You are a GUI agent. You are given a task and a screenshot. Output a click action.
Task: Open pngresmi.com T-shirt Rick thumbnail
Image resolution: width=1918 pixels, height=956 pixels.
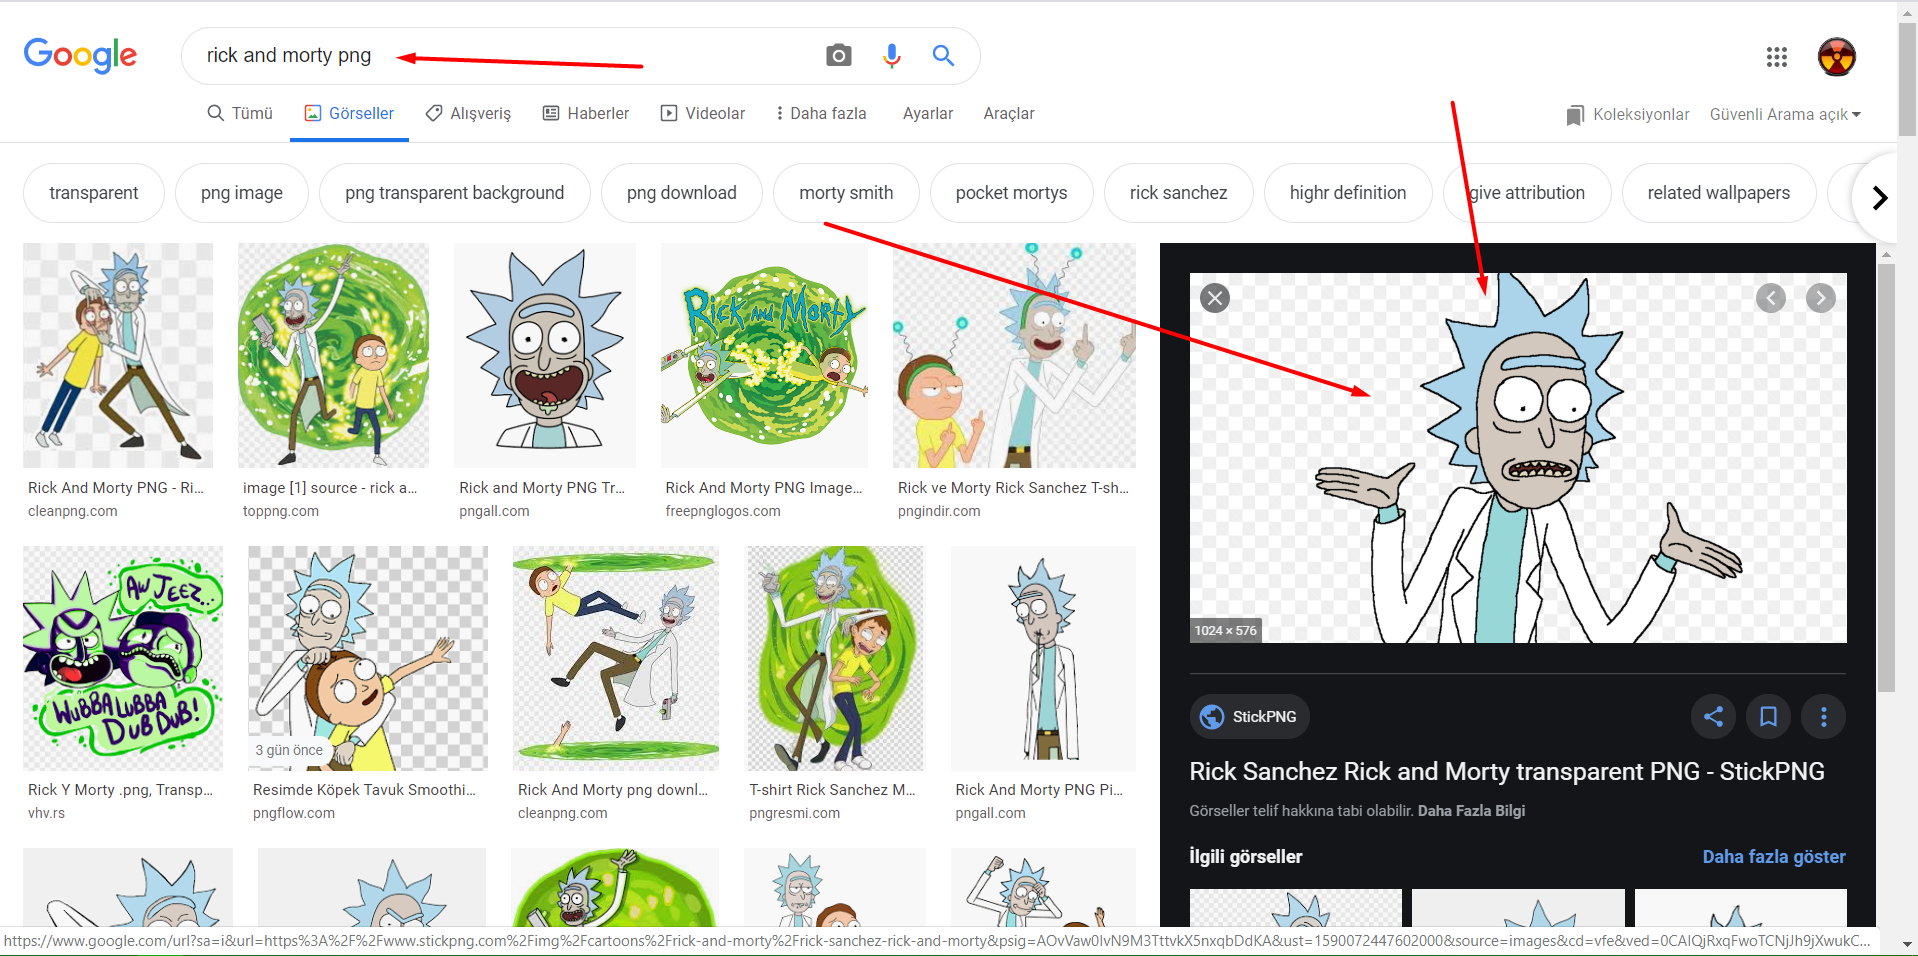point(836,658)
